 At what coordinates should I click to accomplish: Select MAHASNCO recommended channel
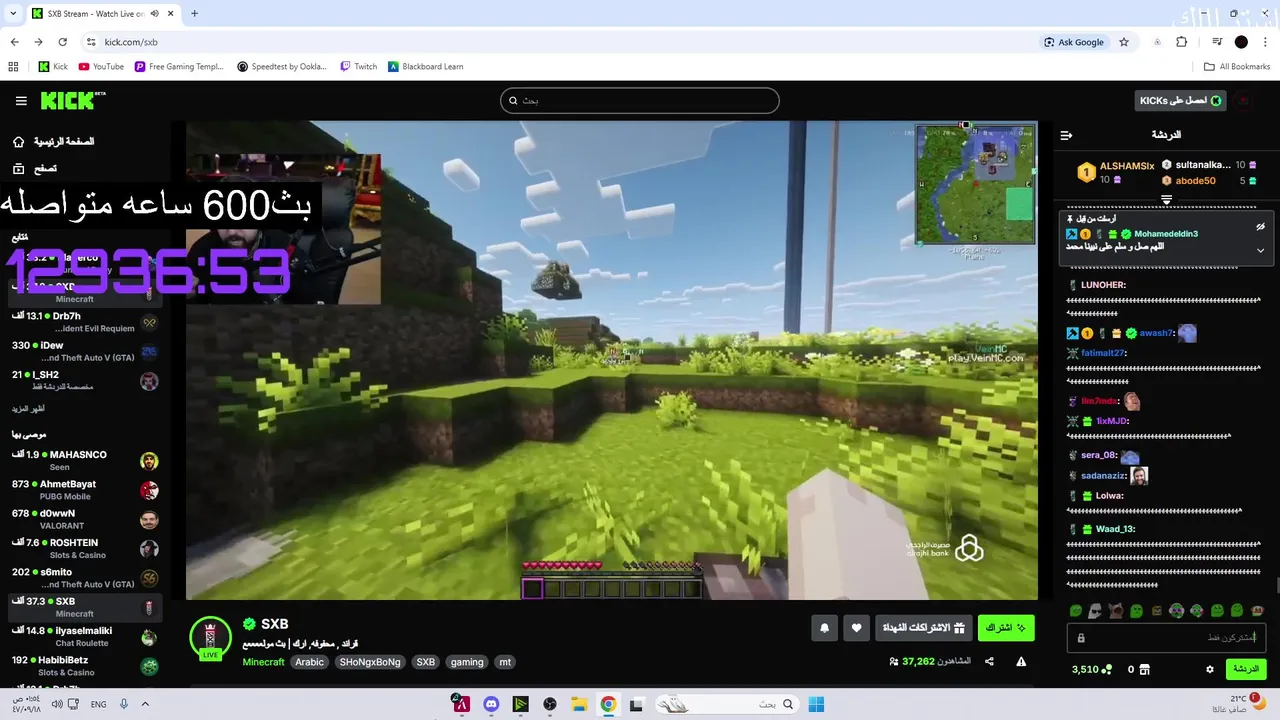pos(84,461)
